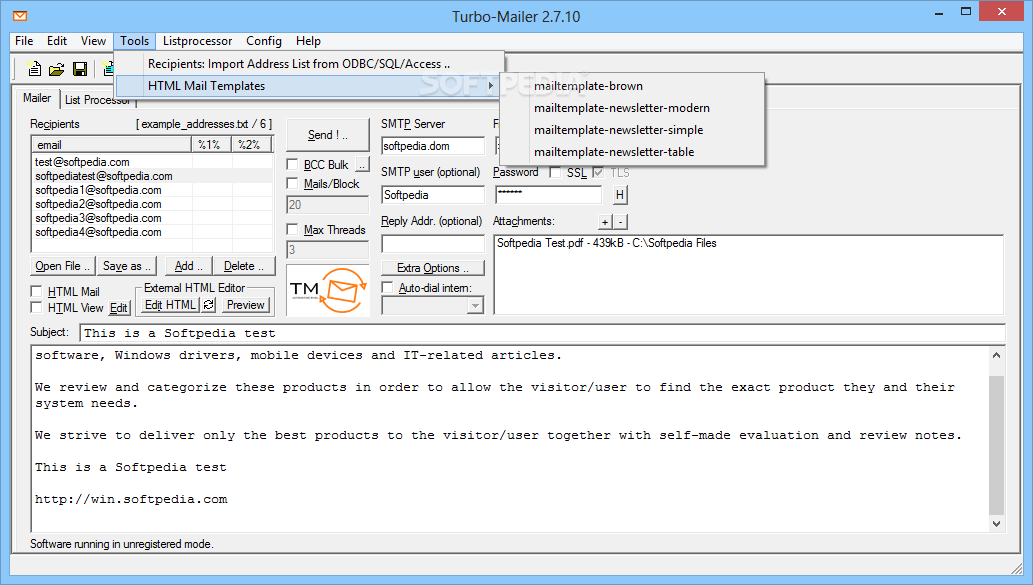Viewport: 1033px width, 585px height.
Task: Open the View menu
Action: 94,41
